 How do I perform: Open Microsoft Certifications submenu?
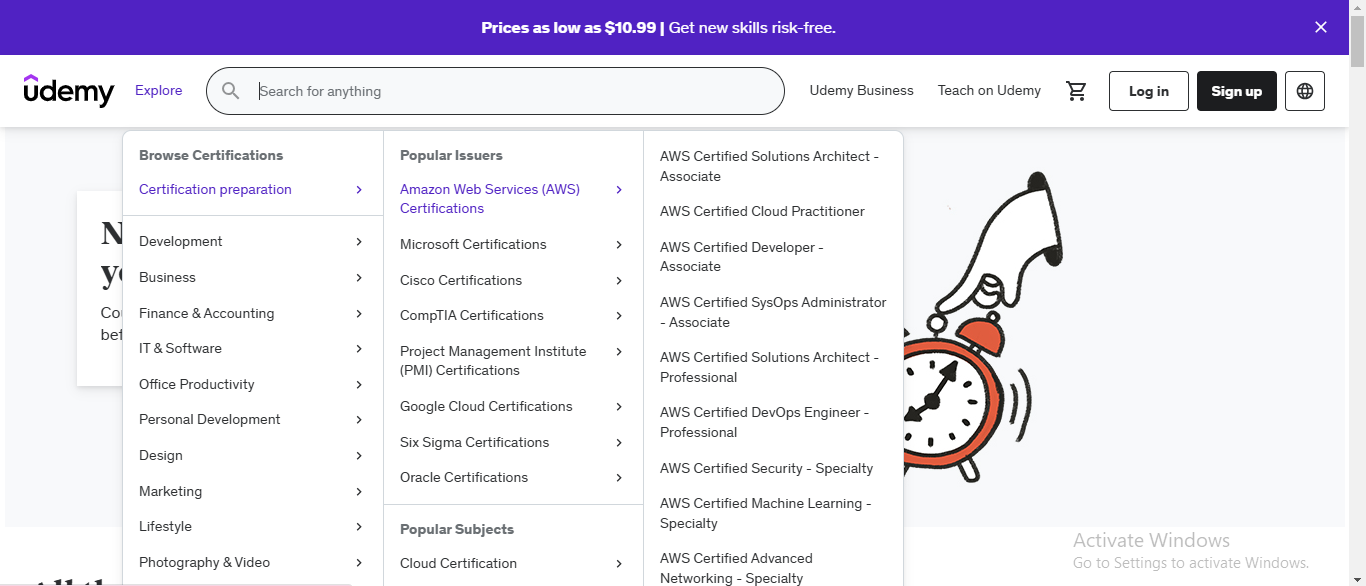pos(513,245)
